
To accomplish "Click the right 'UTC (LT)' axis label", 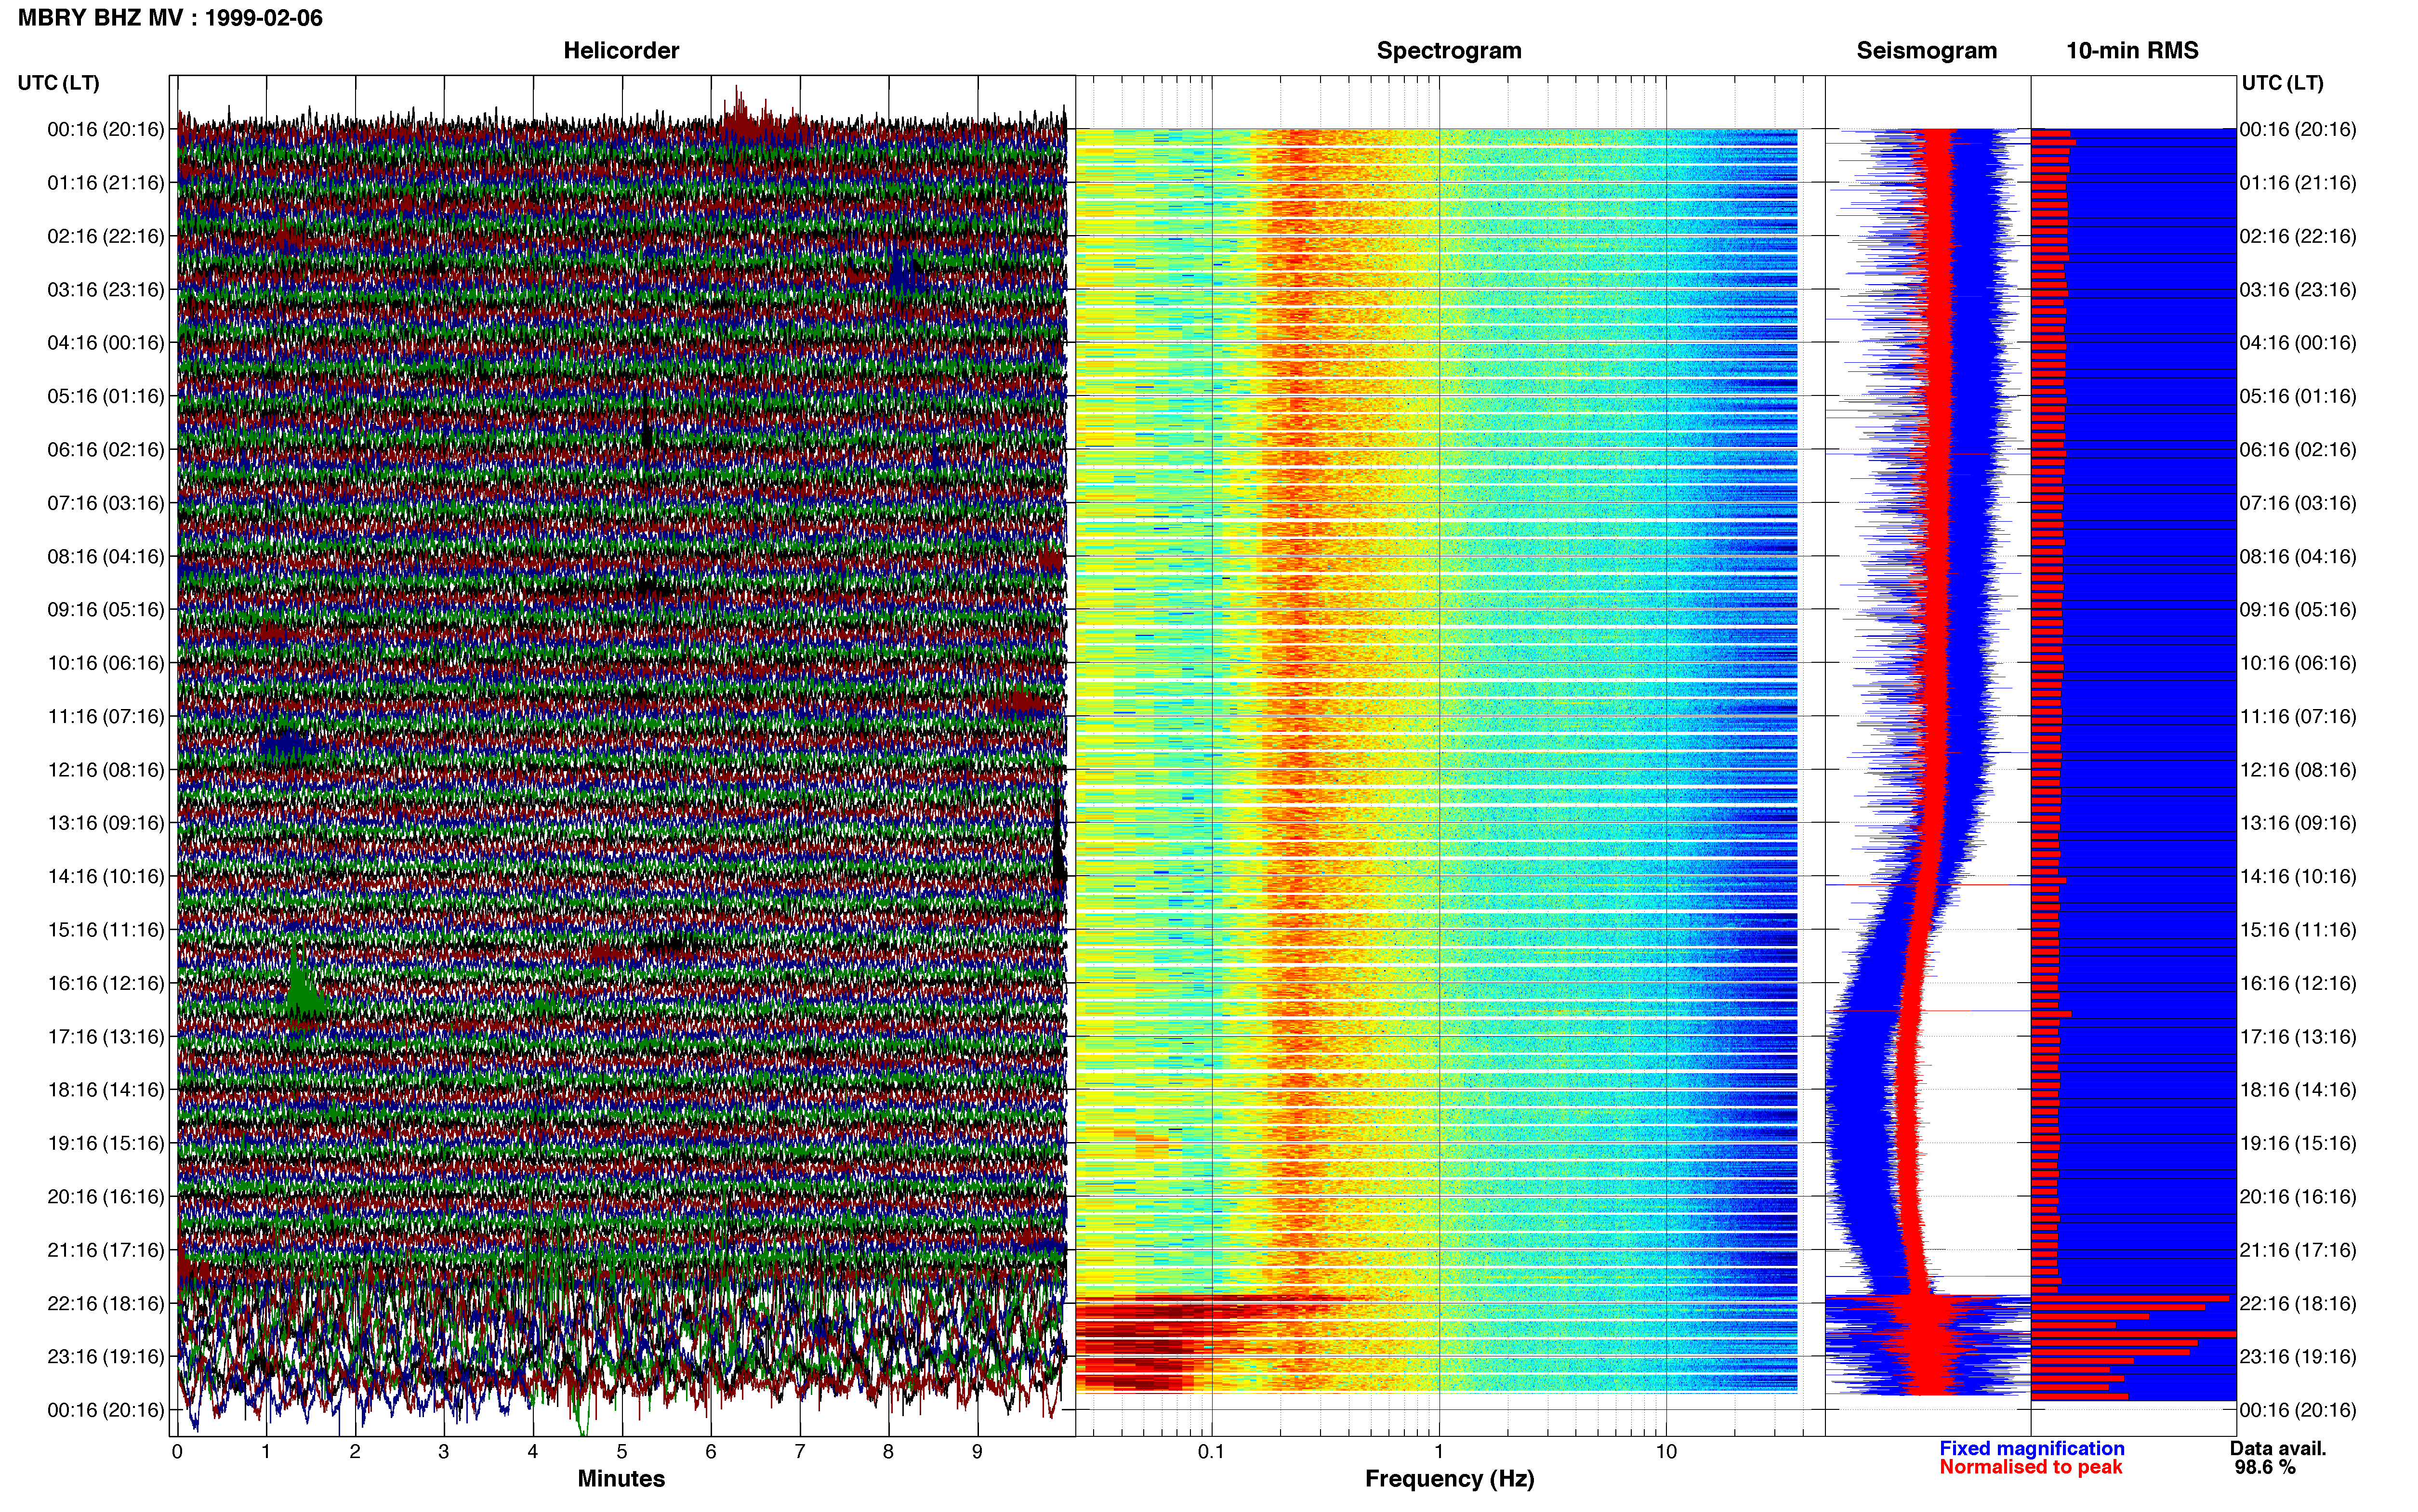I will [x=2282, y=83].
